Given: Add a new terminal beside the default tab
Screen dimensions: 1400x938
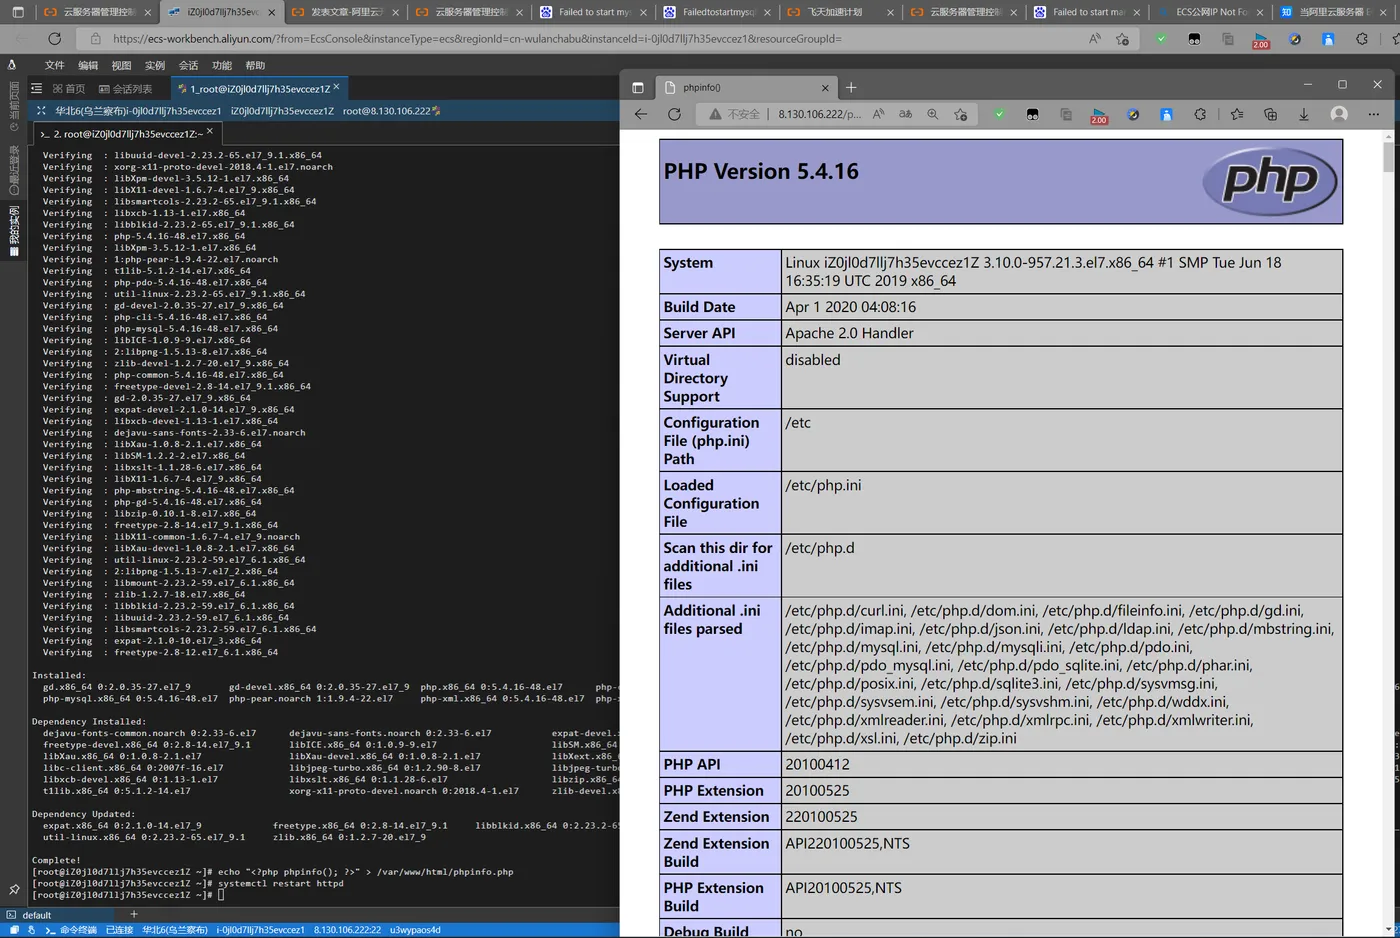Looking at the screenshot, I should tap(133, 914).
